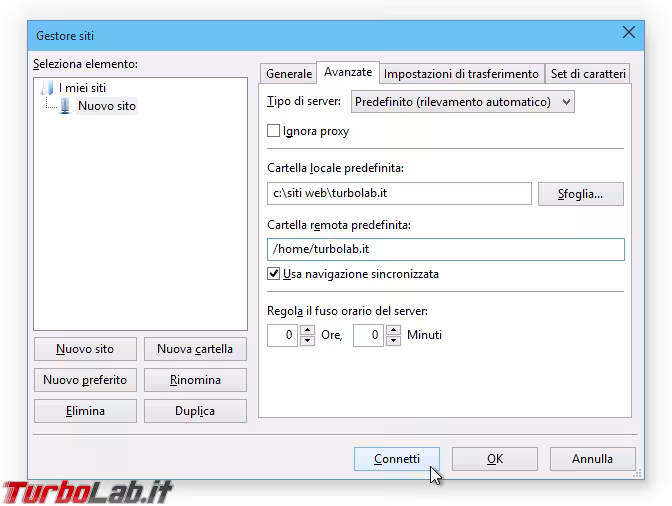Click in the Cartella remota predefinita field
Viewport: 672px width, 506px height.
click(x=445, y=249)
